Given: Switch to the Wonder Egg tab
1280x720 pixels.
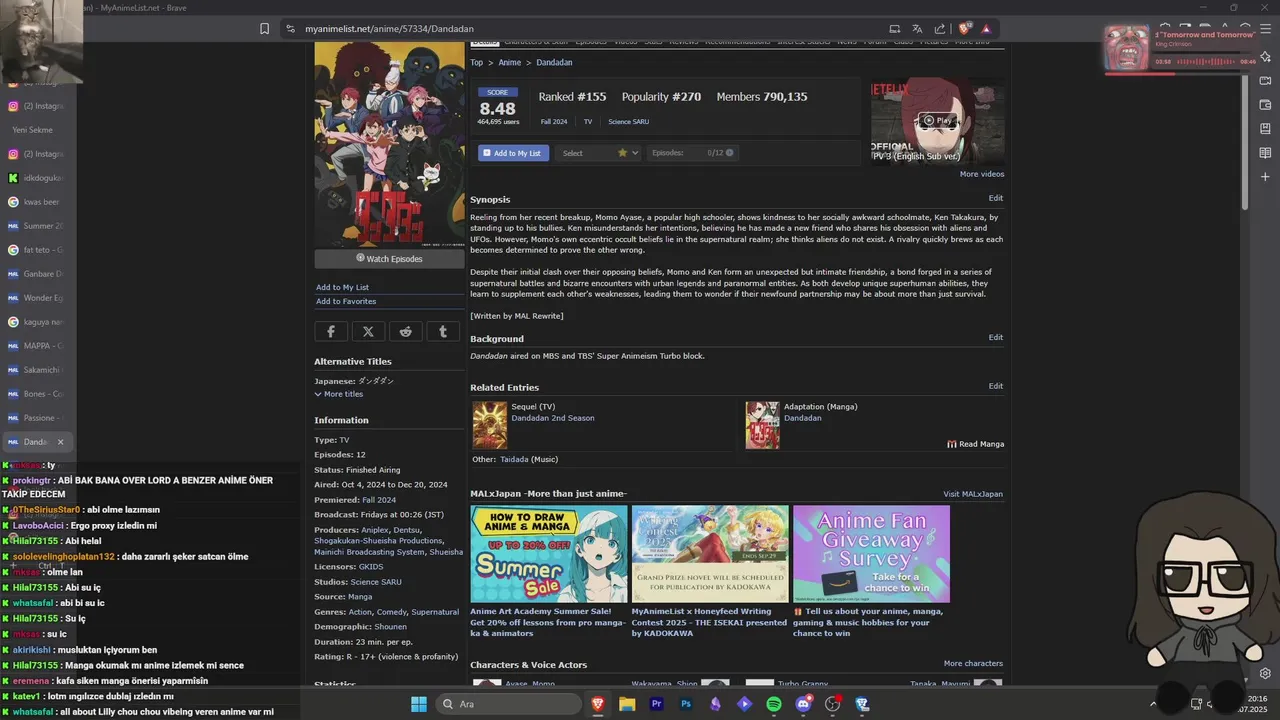Looking at the screenshot, I should click(x=38, y=298).
